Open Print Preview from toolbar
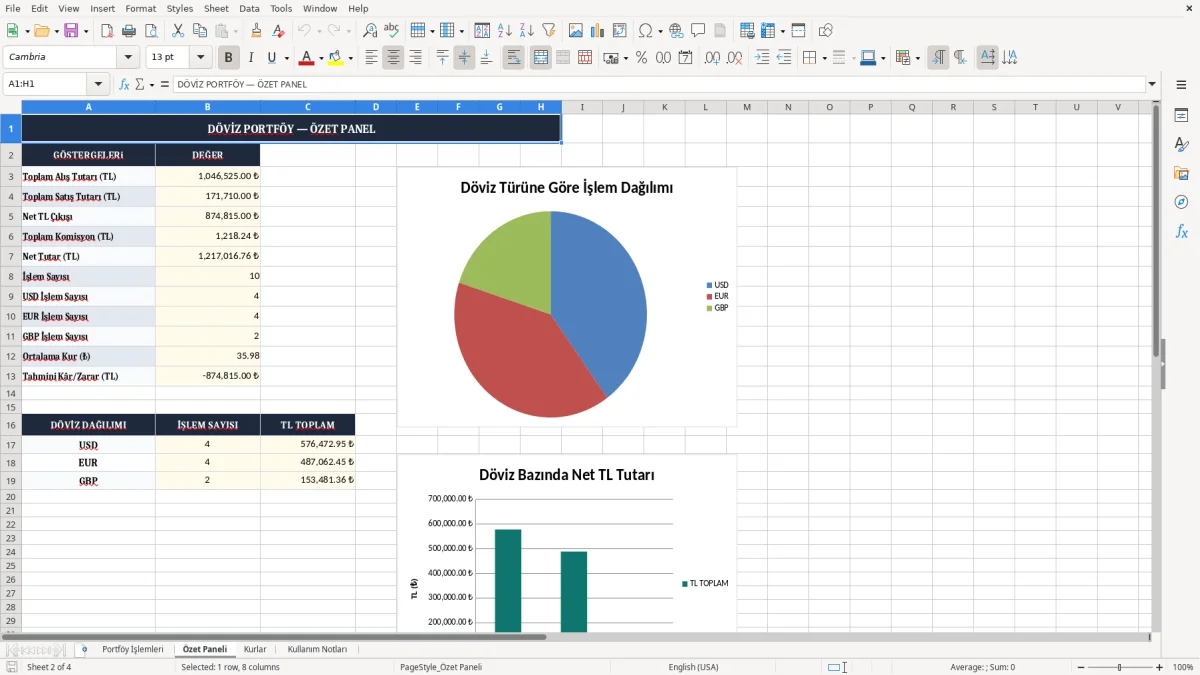Screen dimensions: 1200x675 [x=150, y=31]
